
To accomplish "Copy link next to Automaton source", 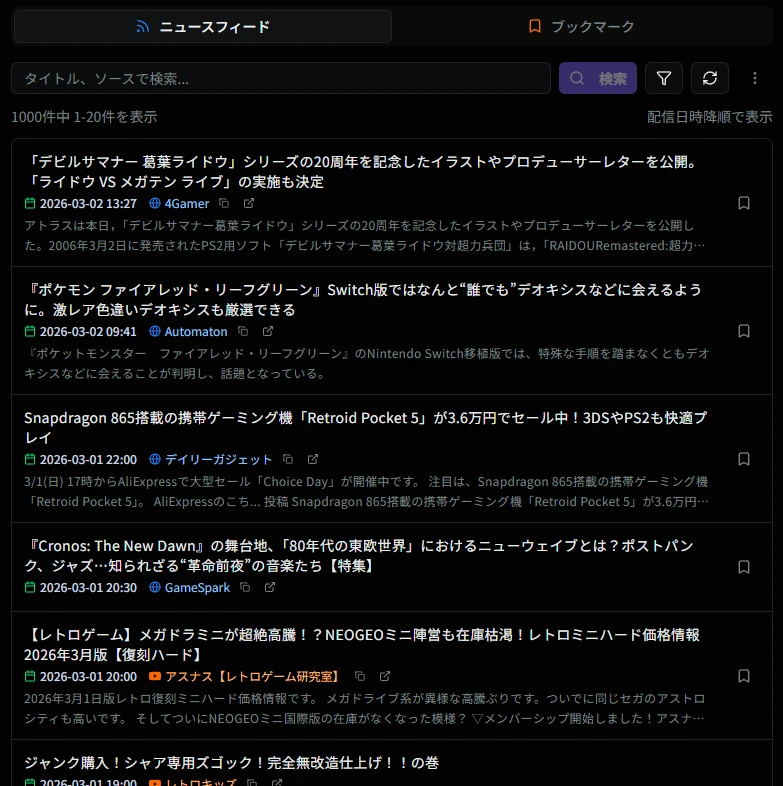I will (243, 331).
